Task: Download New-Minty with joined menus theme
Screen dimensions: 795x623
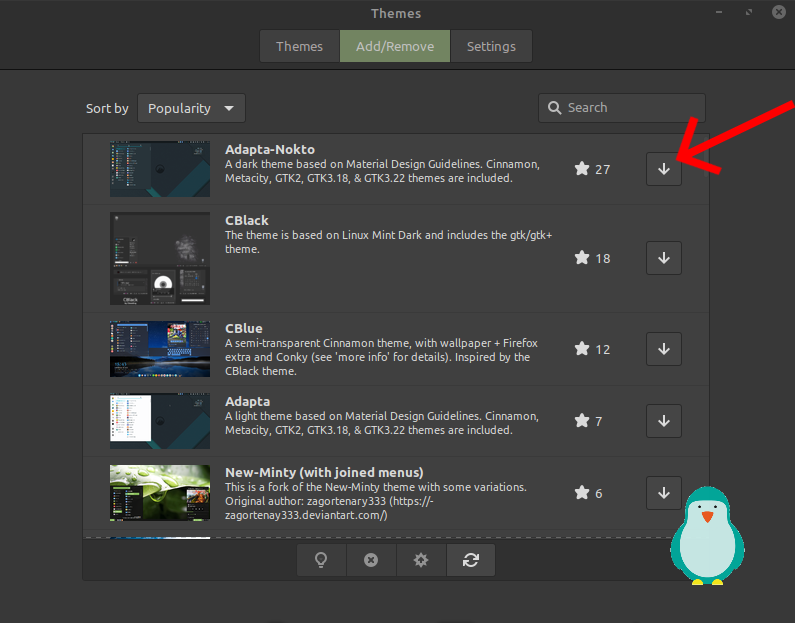Action: (x=664, y=493)
